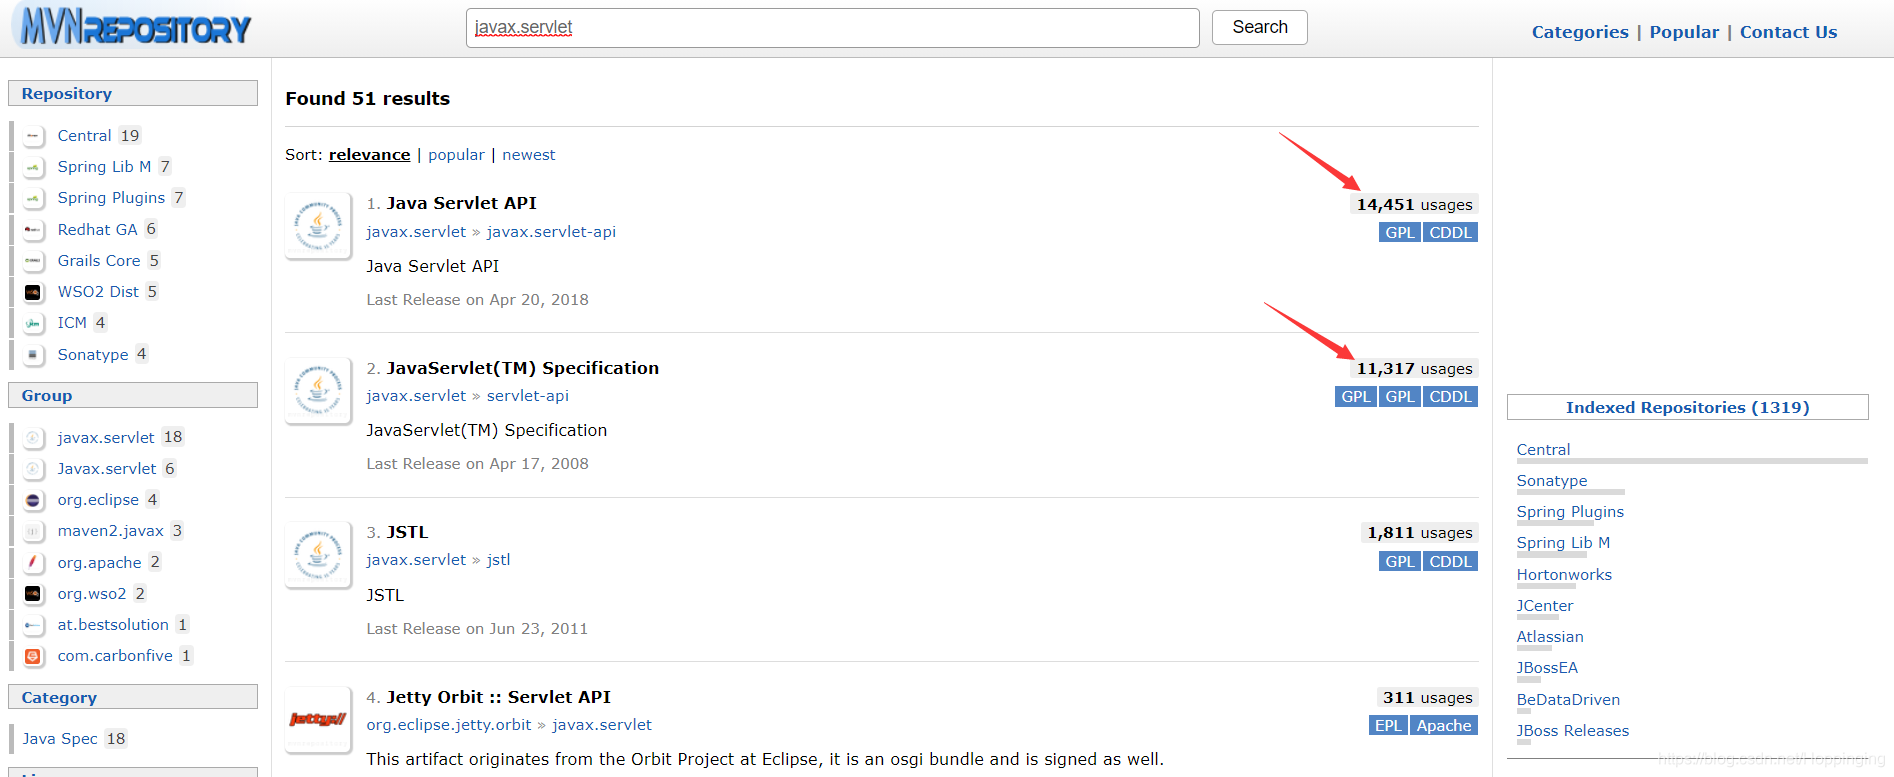Open Jetty Orbit :: Servlet API title
The width and height of the screenshot is (1894, 777).
[x=498, y=697]
